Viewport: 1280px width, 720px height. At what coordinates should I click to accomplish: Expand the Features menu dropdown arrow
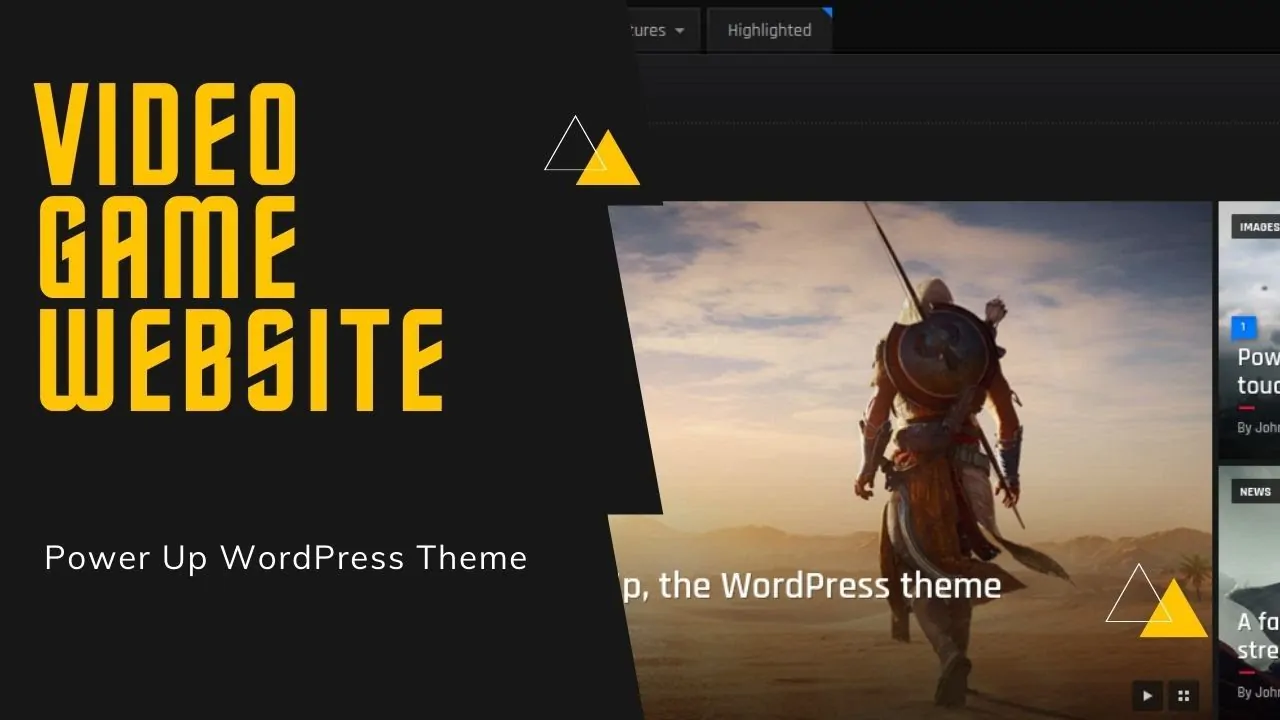click(680, 30)
